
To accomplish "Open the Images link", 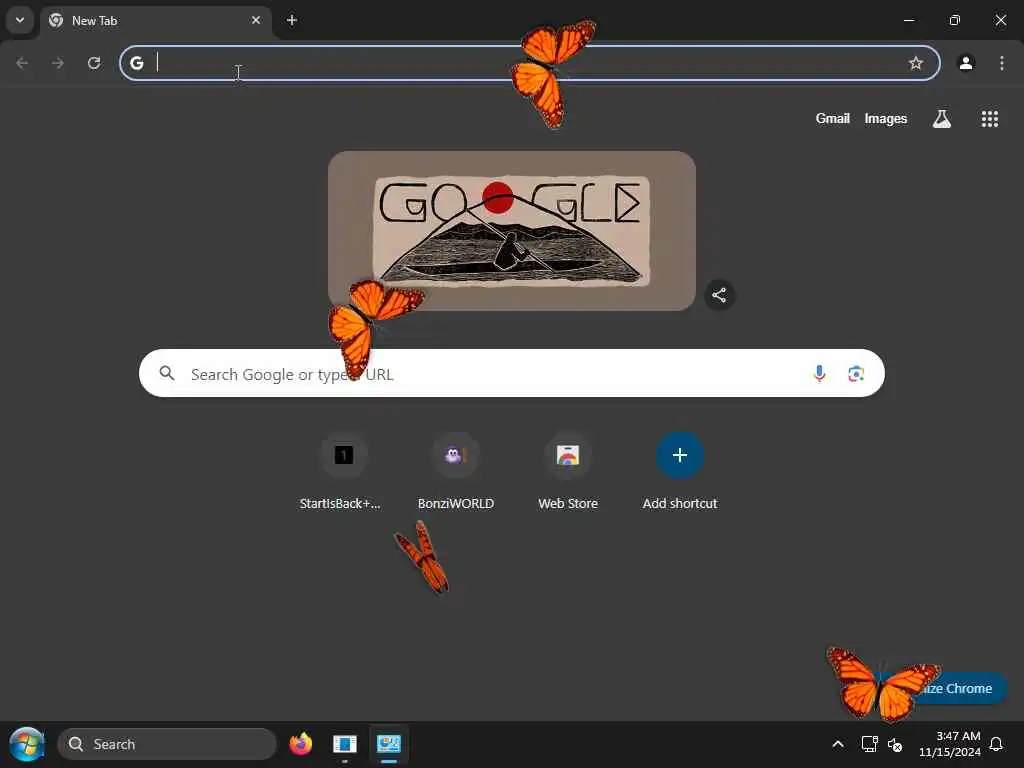I will (886, 118).
